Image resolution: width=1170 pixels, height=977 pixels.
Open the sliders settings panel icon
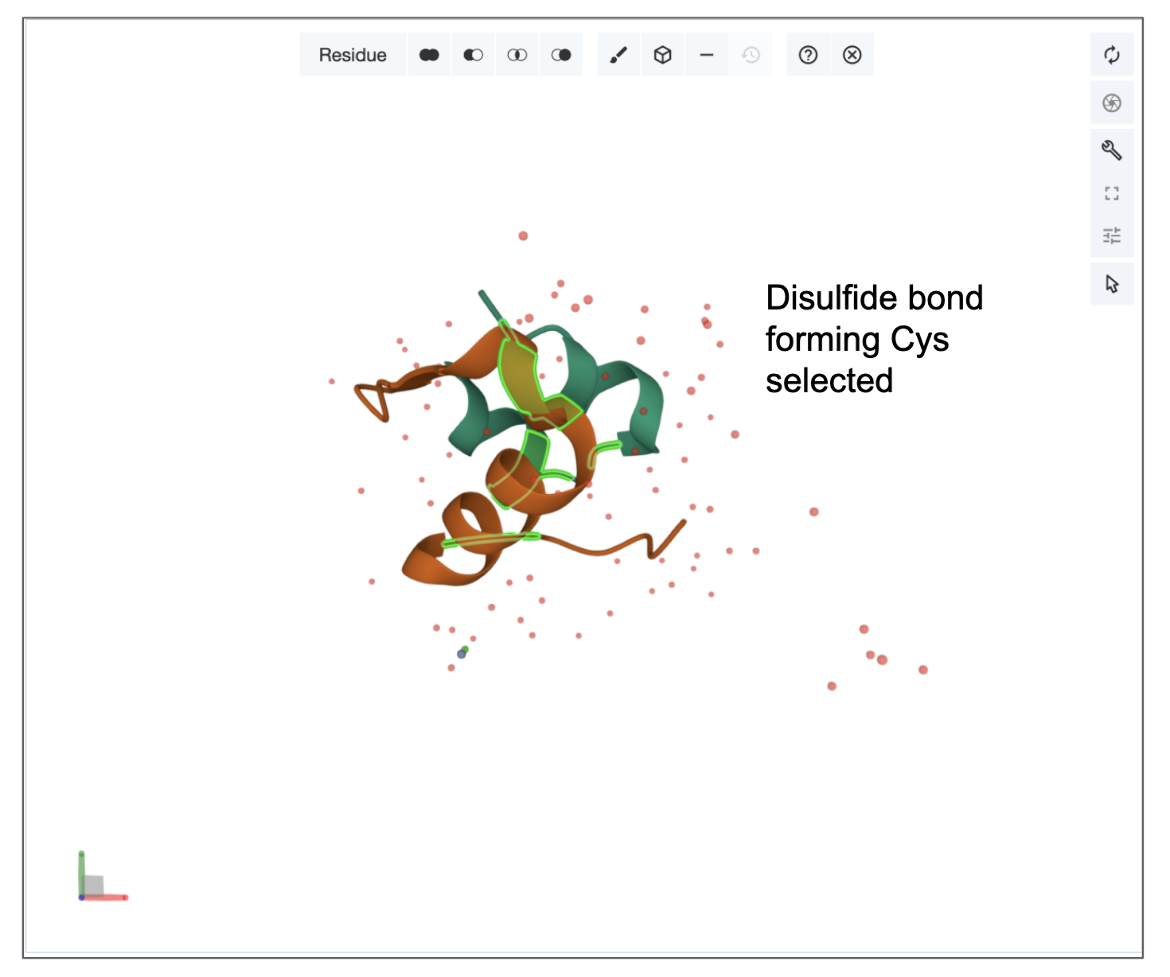(1112, 236)
